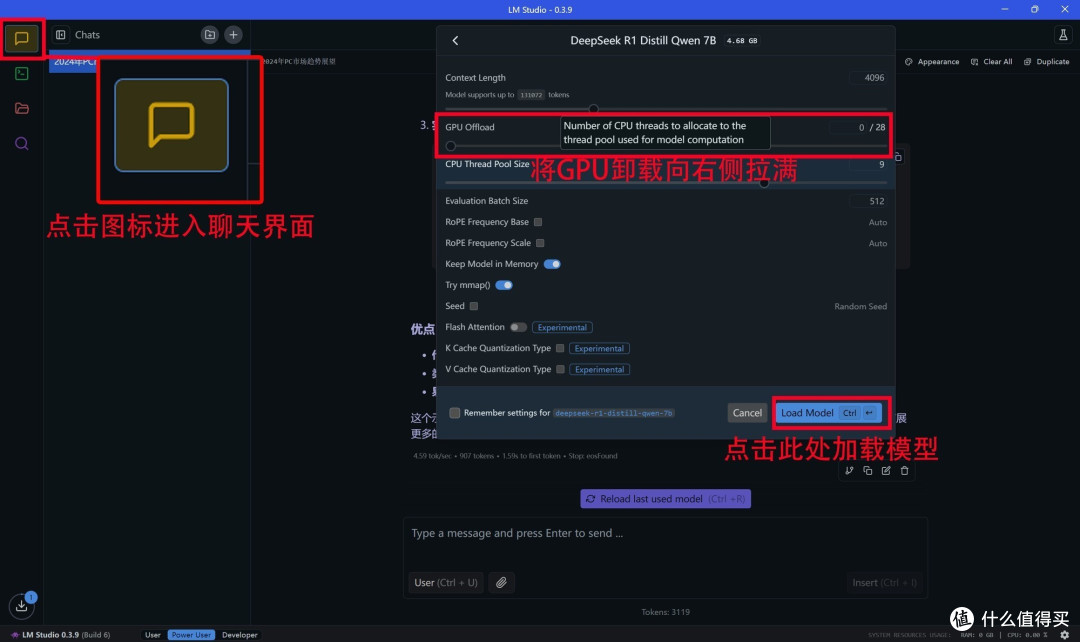Open settings gear in the status bar

(x=1065, y=634)
